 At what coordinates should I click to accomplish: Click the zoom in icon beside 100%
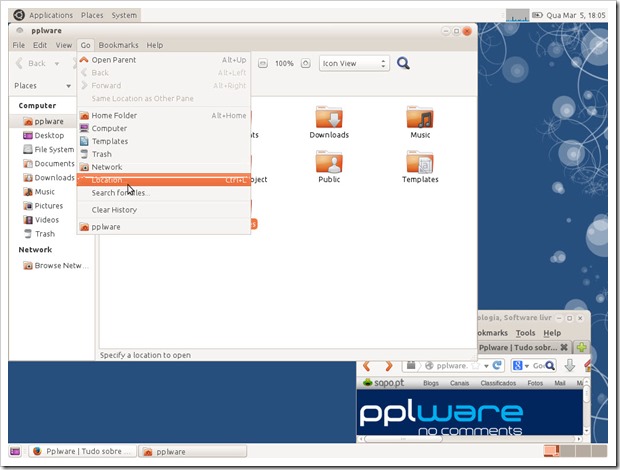pyautogui.click(x=306, y=63)
